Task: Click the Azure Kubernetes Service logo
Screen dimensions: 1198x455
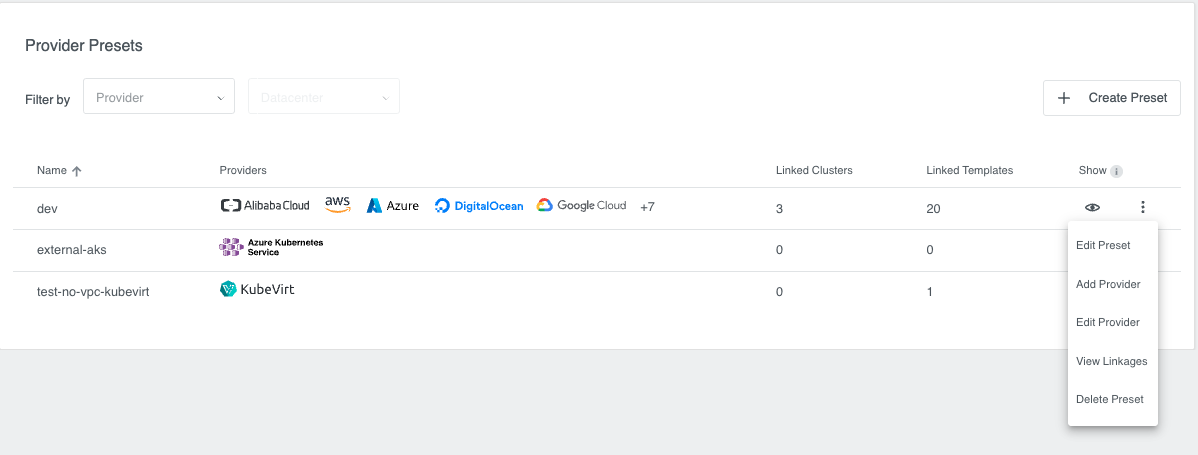Action: pos(271,247)
